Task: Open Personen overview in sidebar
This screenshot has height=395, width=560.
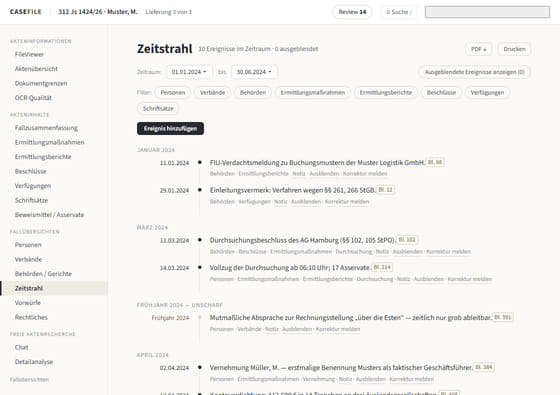Action: point(28,245)
